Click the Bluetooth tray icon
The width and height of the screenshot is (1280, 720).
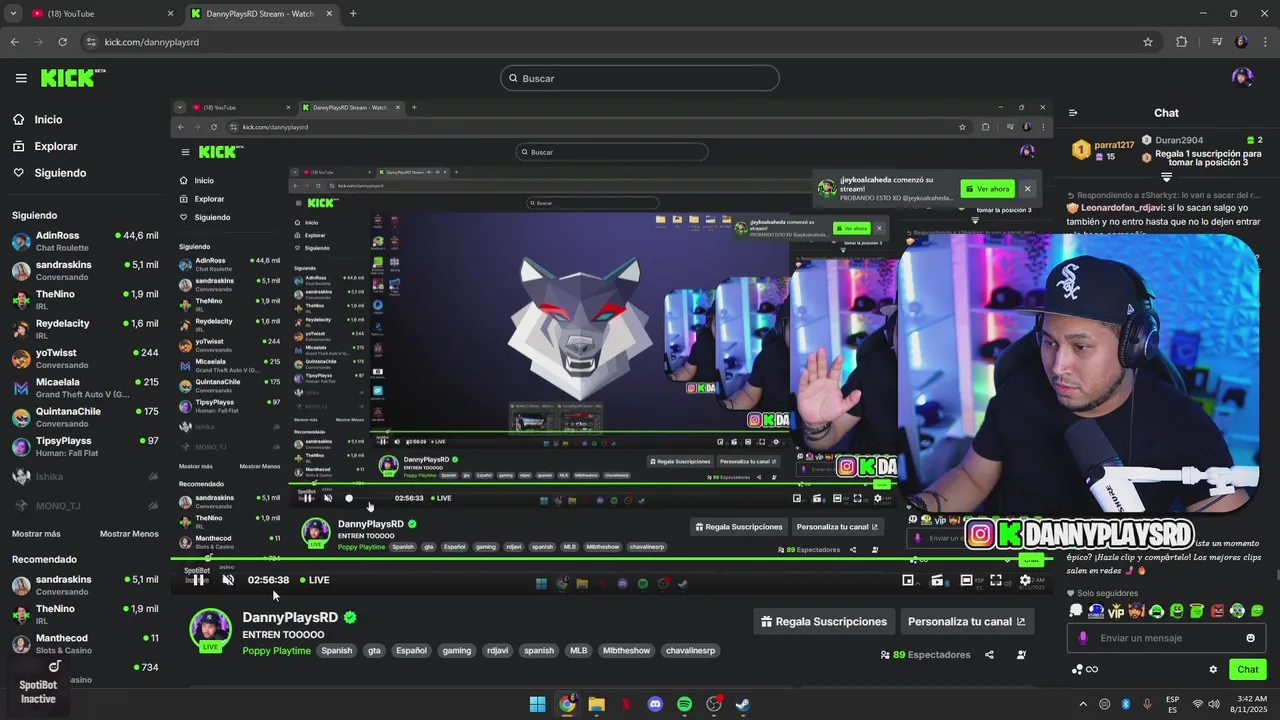coord(1125,704)
